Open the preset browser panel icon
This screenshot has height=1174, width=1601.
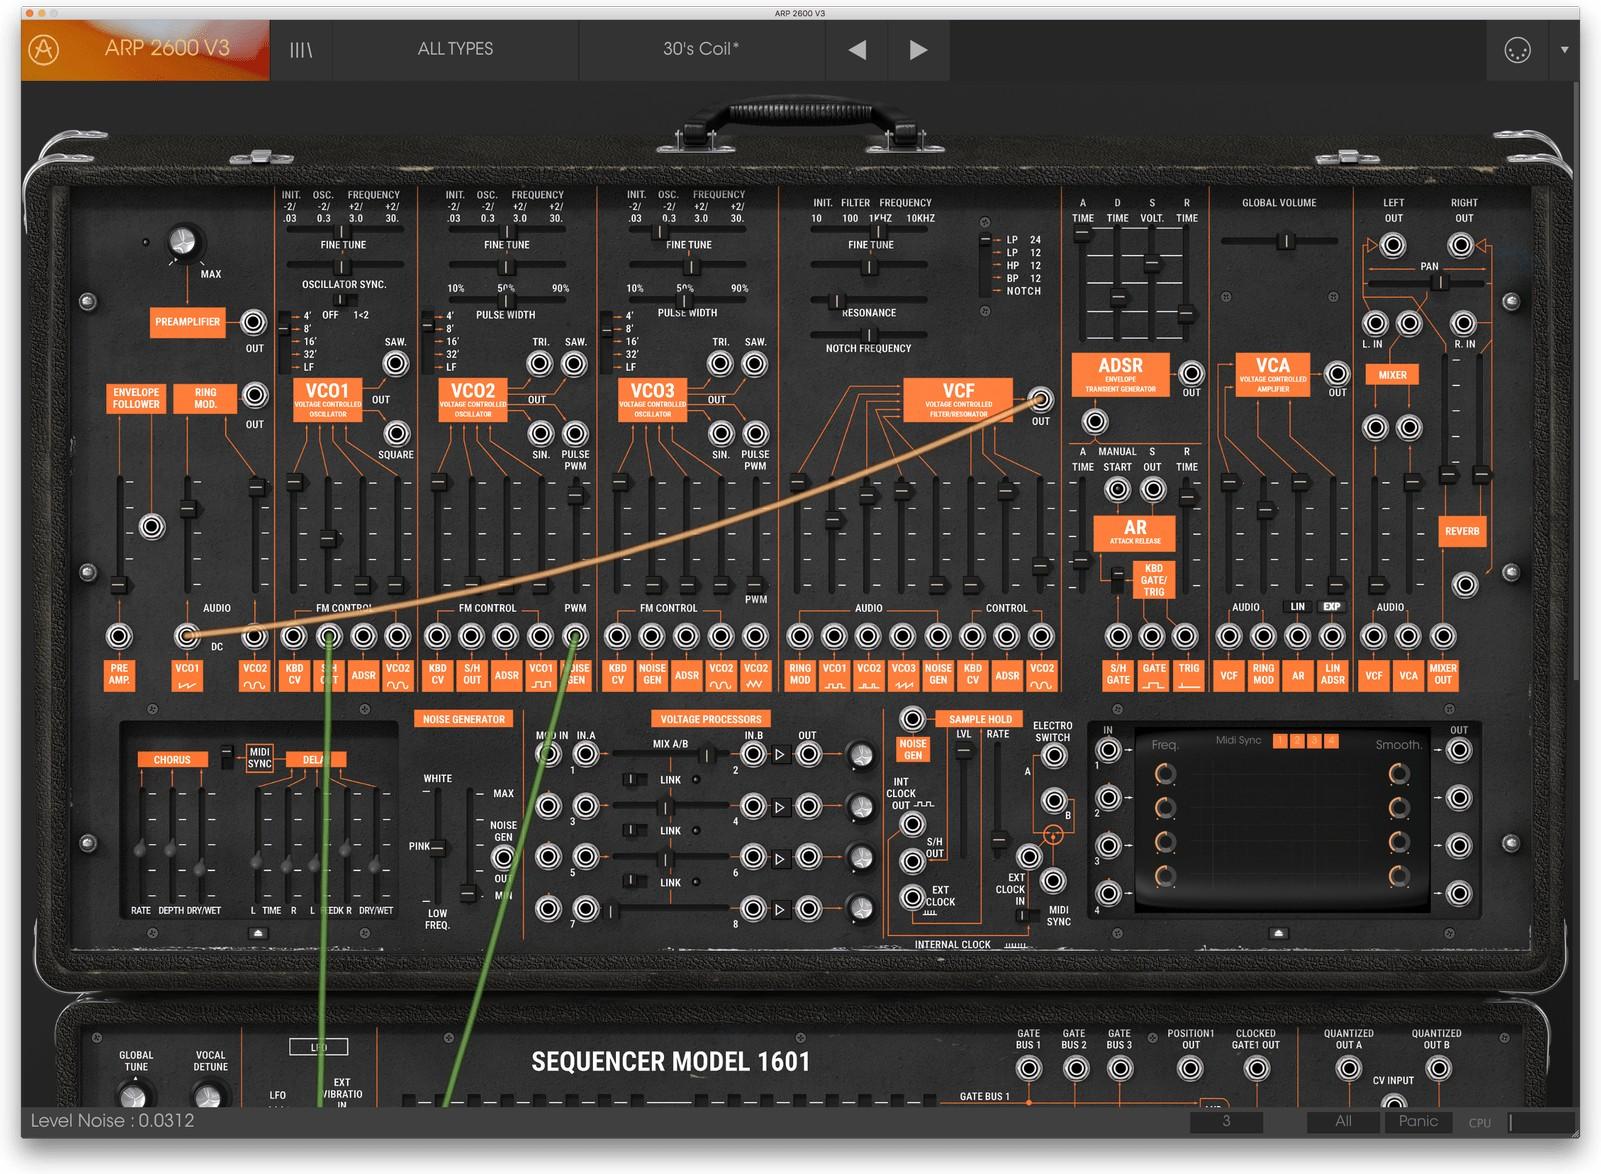pyautogui.click(x=301, y=50)
